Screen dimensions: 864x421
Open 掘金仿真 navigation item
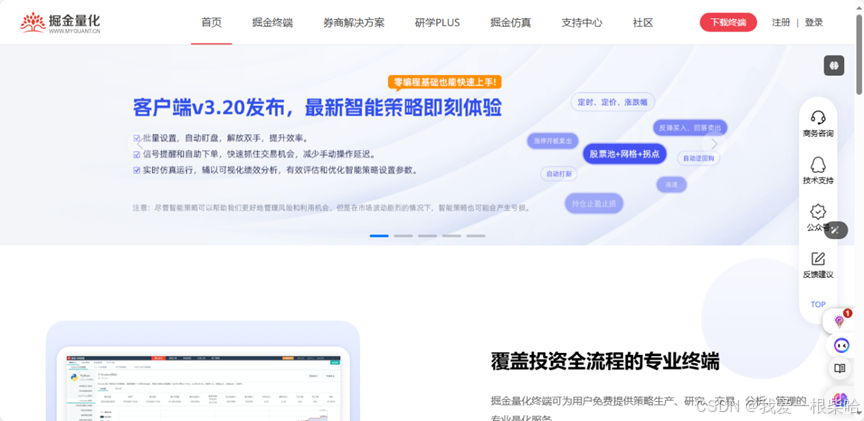coord(511,23)
